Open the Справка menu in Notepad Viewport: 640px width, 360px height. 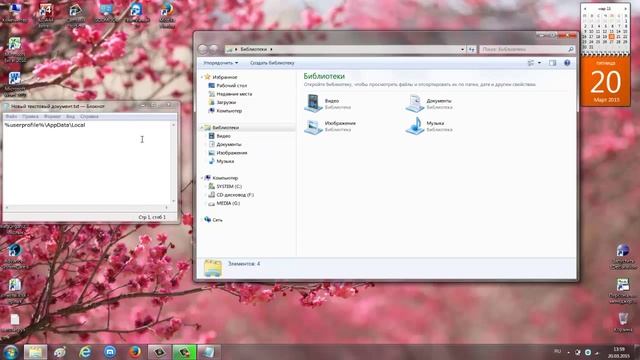89,116
